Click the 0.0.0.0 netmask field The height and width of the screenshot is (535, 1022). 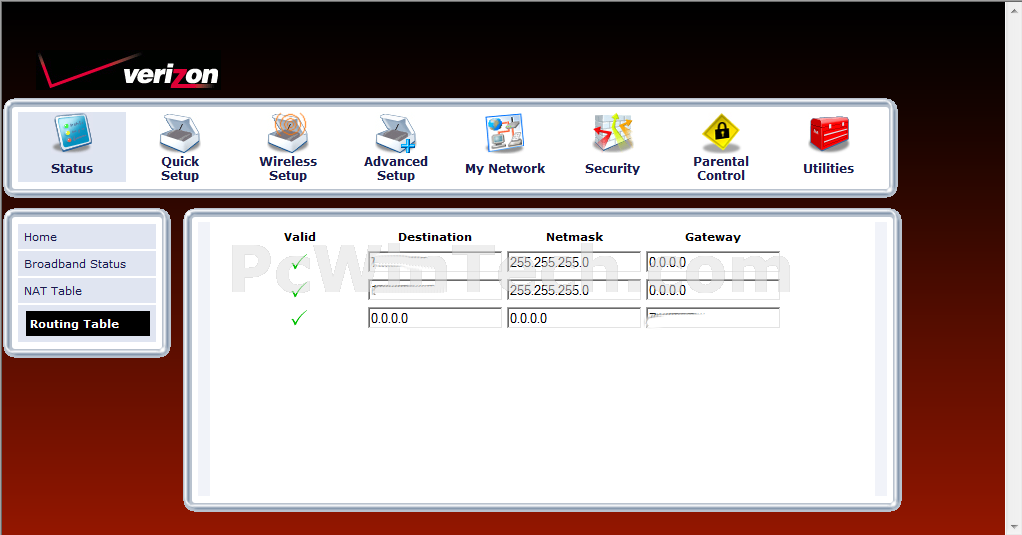point(574,318)
